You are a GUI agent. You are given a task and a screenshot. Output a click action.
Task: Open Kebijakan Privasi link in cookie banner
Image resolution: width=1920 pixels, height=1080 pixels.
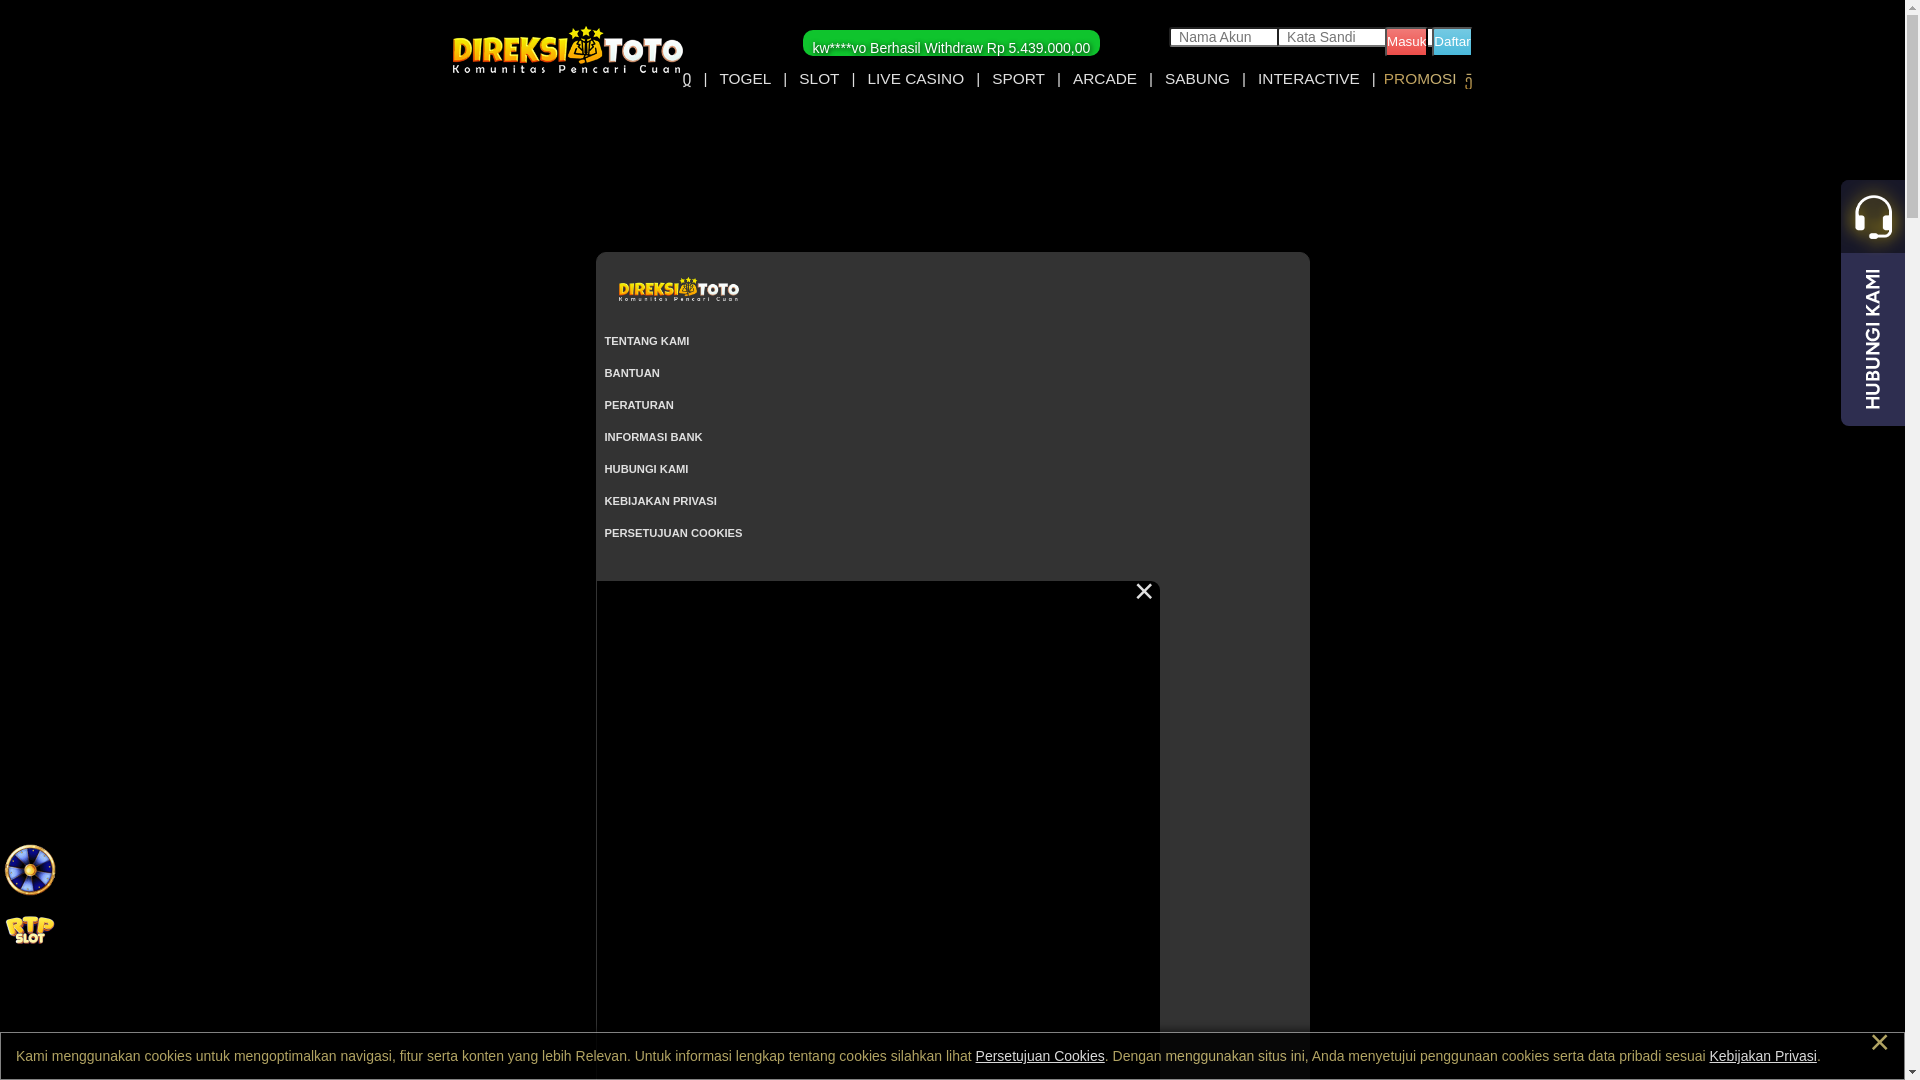[1763, 1056]
